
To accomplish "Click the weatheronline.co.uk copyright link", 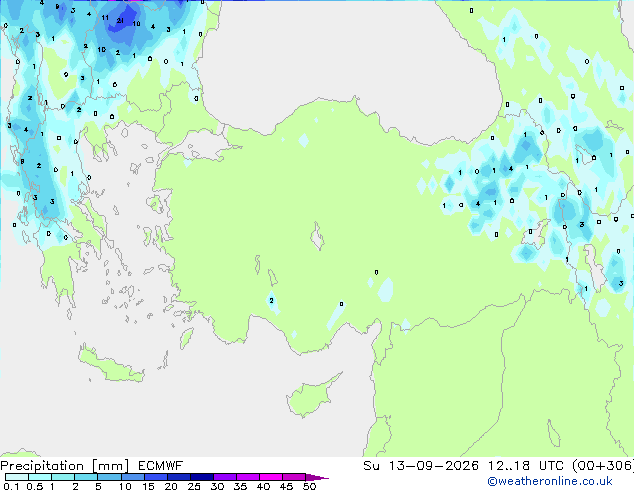I will point(549,481).
